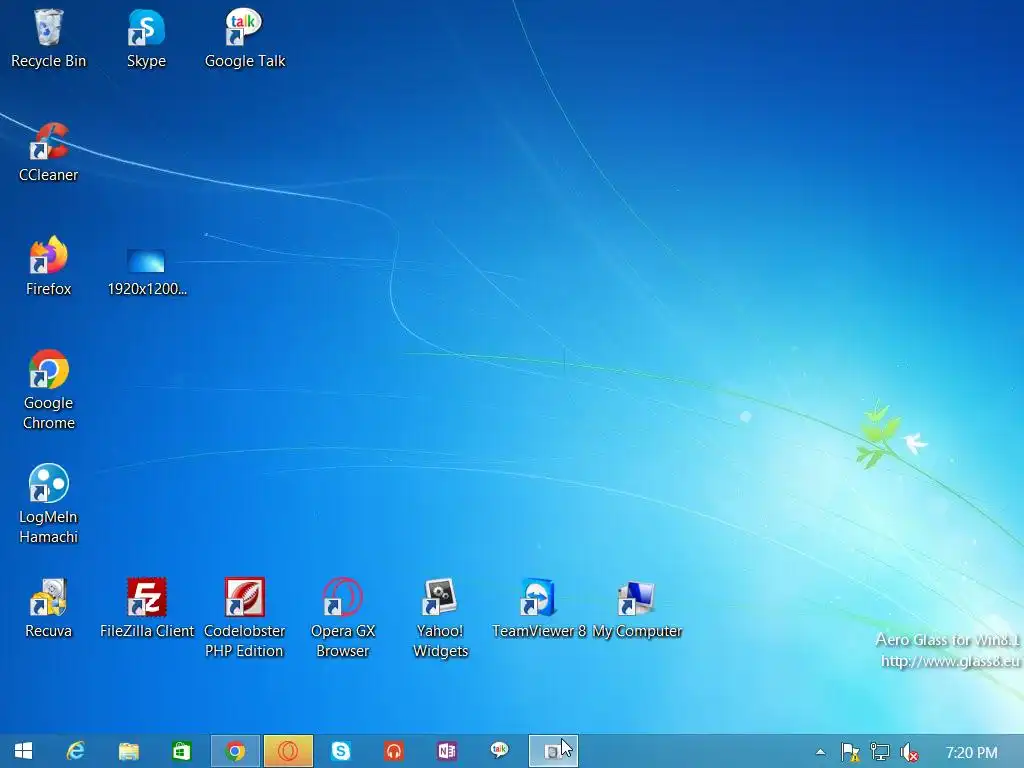Open the headphones music app in taskbar

(394, 751)
